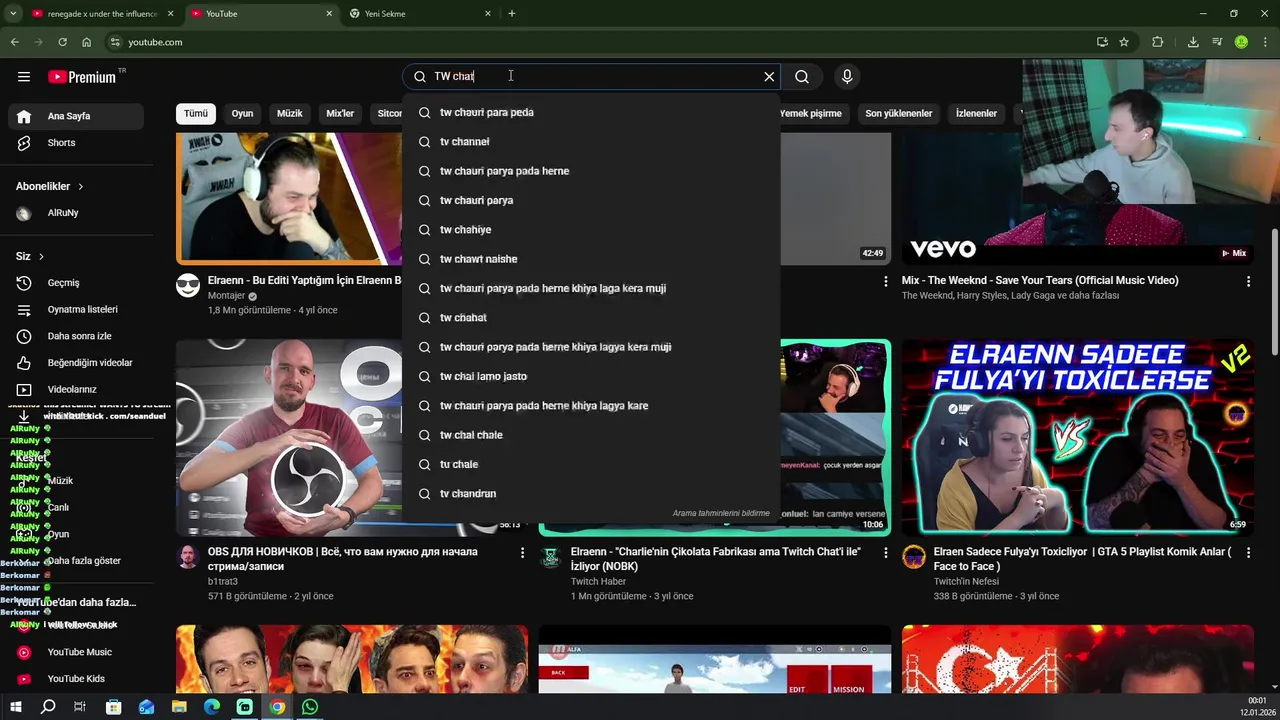Open WhatsApp from the taskbar
Viewport: 1280px width, 720px height.
310,707
